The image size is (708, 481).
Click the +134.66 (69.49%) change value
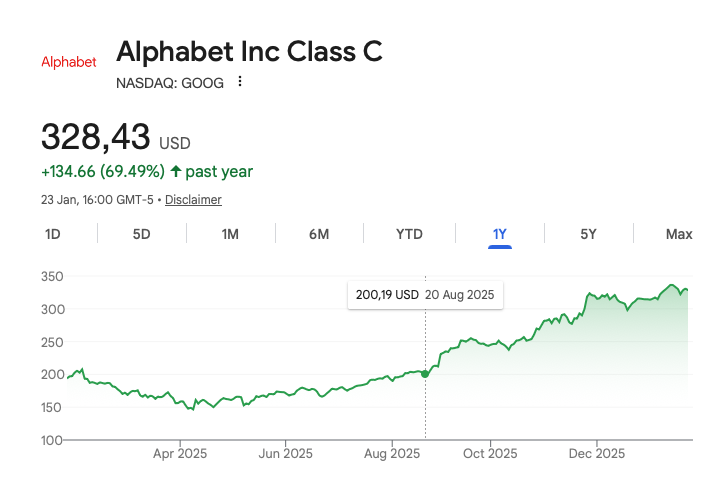102,172
